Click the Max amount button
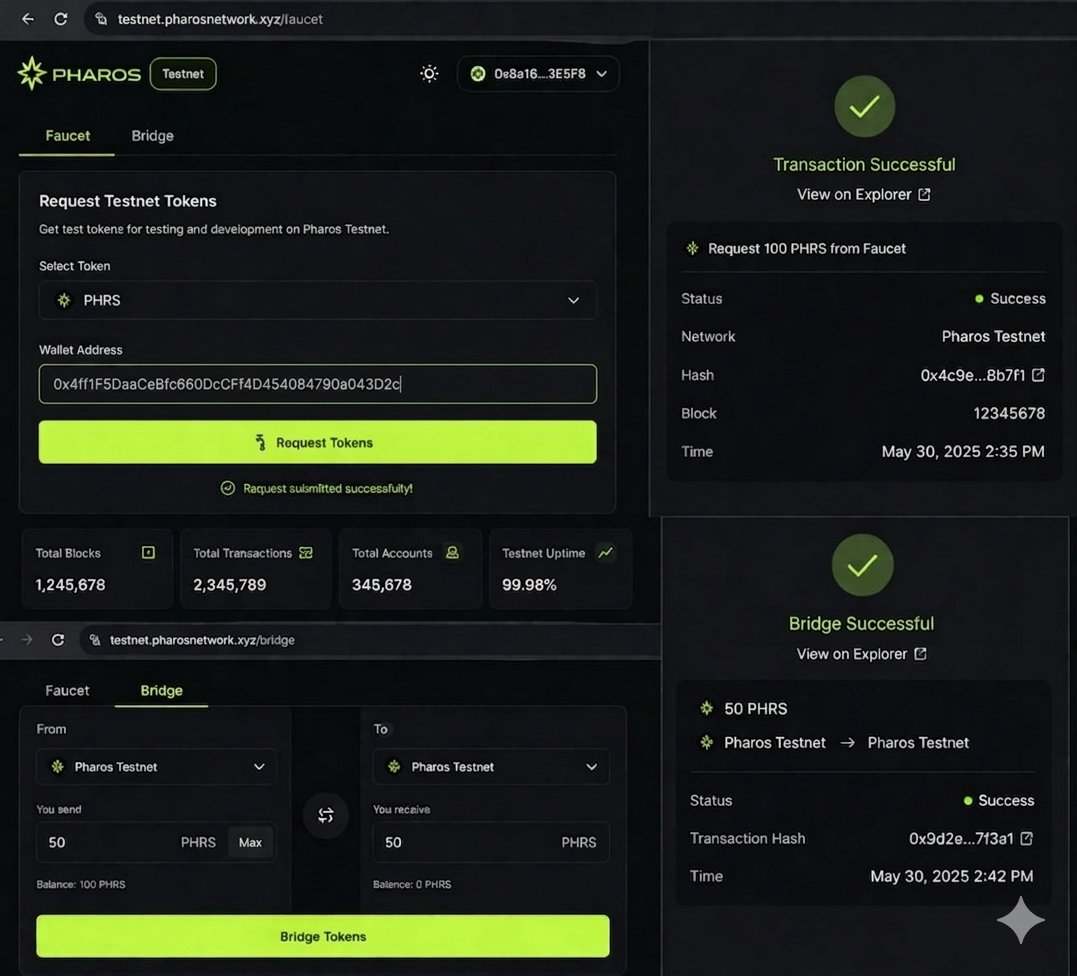 250,842
